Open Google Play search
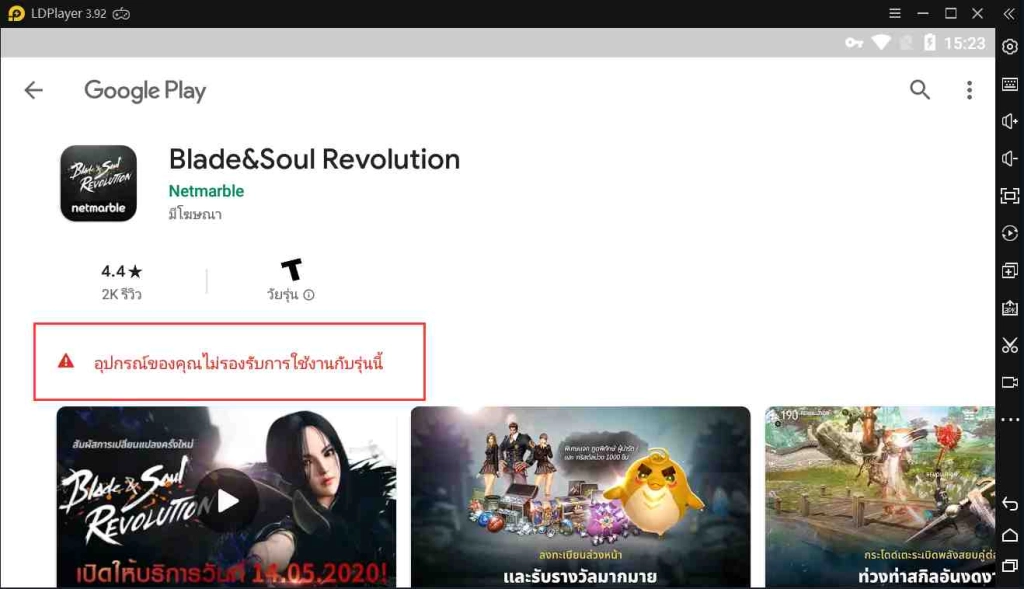Screen dimensions: 1024x589 pyautogui.click(x=920, y=89)
